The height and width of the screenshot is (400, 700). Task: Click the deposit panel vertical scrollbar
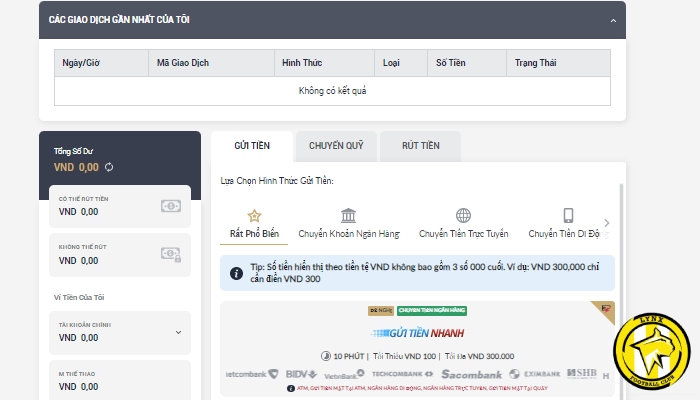(x=621, y=290)
